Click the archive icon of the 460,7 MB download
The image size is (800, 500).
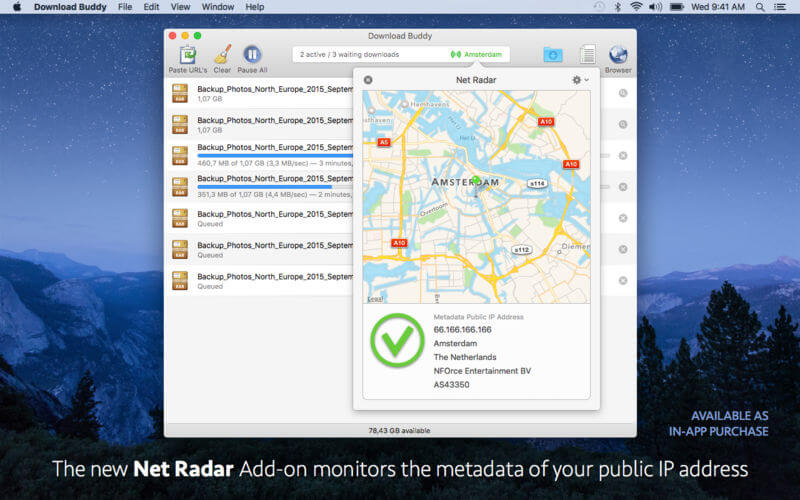[180, 156]
